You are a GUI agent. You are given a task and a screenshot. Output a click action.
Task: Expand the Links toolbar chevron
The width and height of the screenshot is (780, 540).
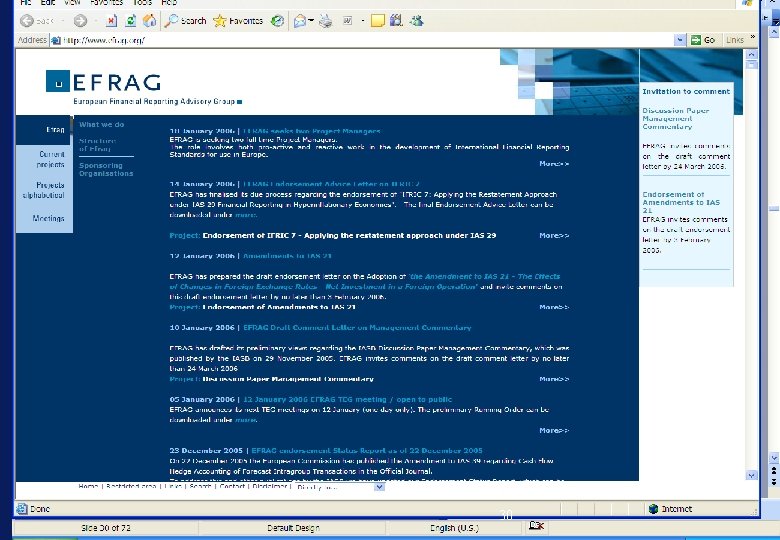pos(753,37)
